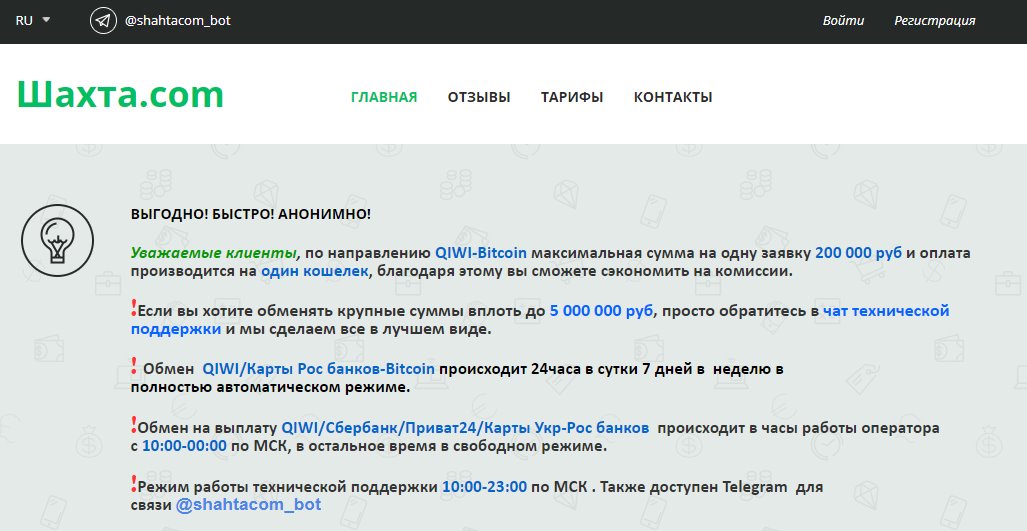Click the QIWI-Bitcoin text
Screen dimensions: 1027x531
coord(481,253)
